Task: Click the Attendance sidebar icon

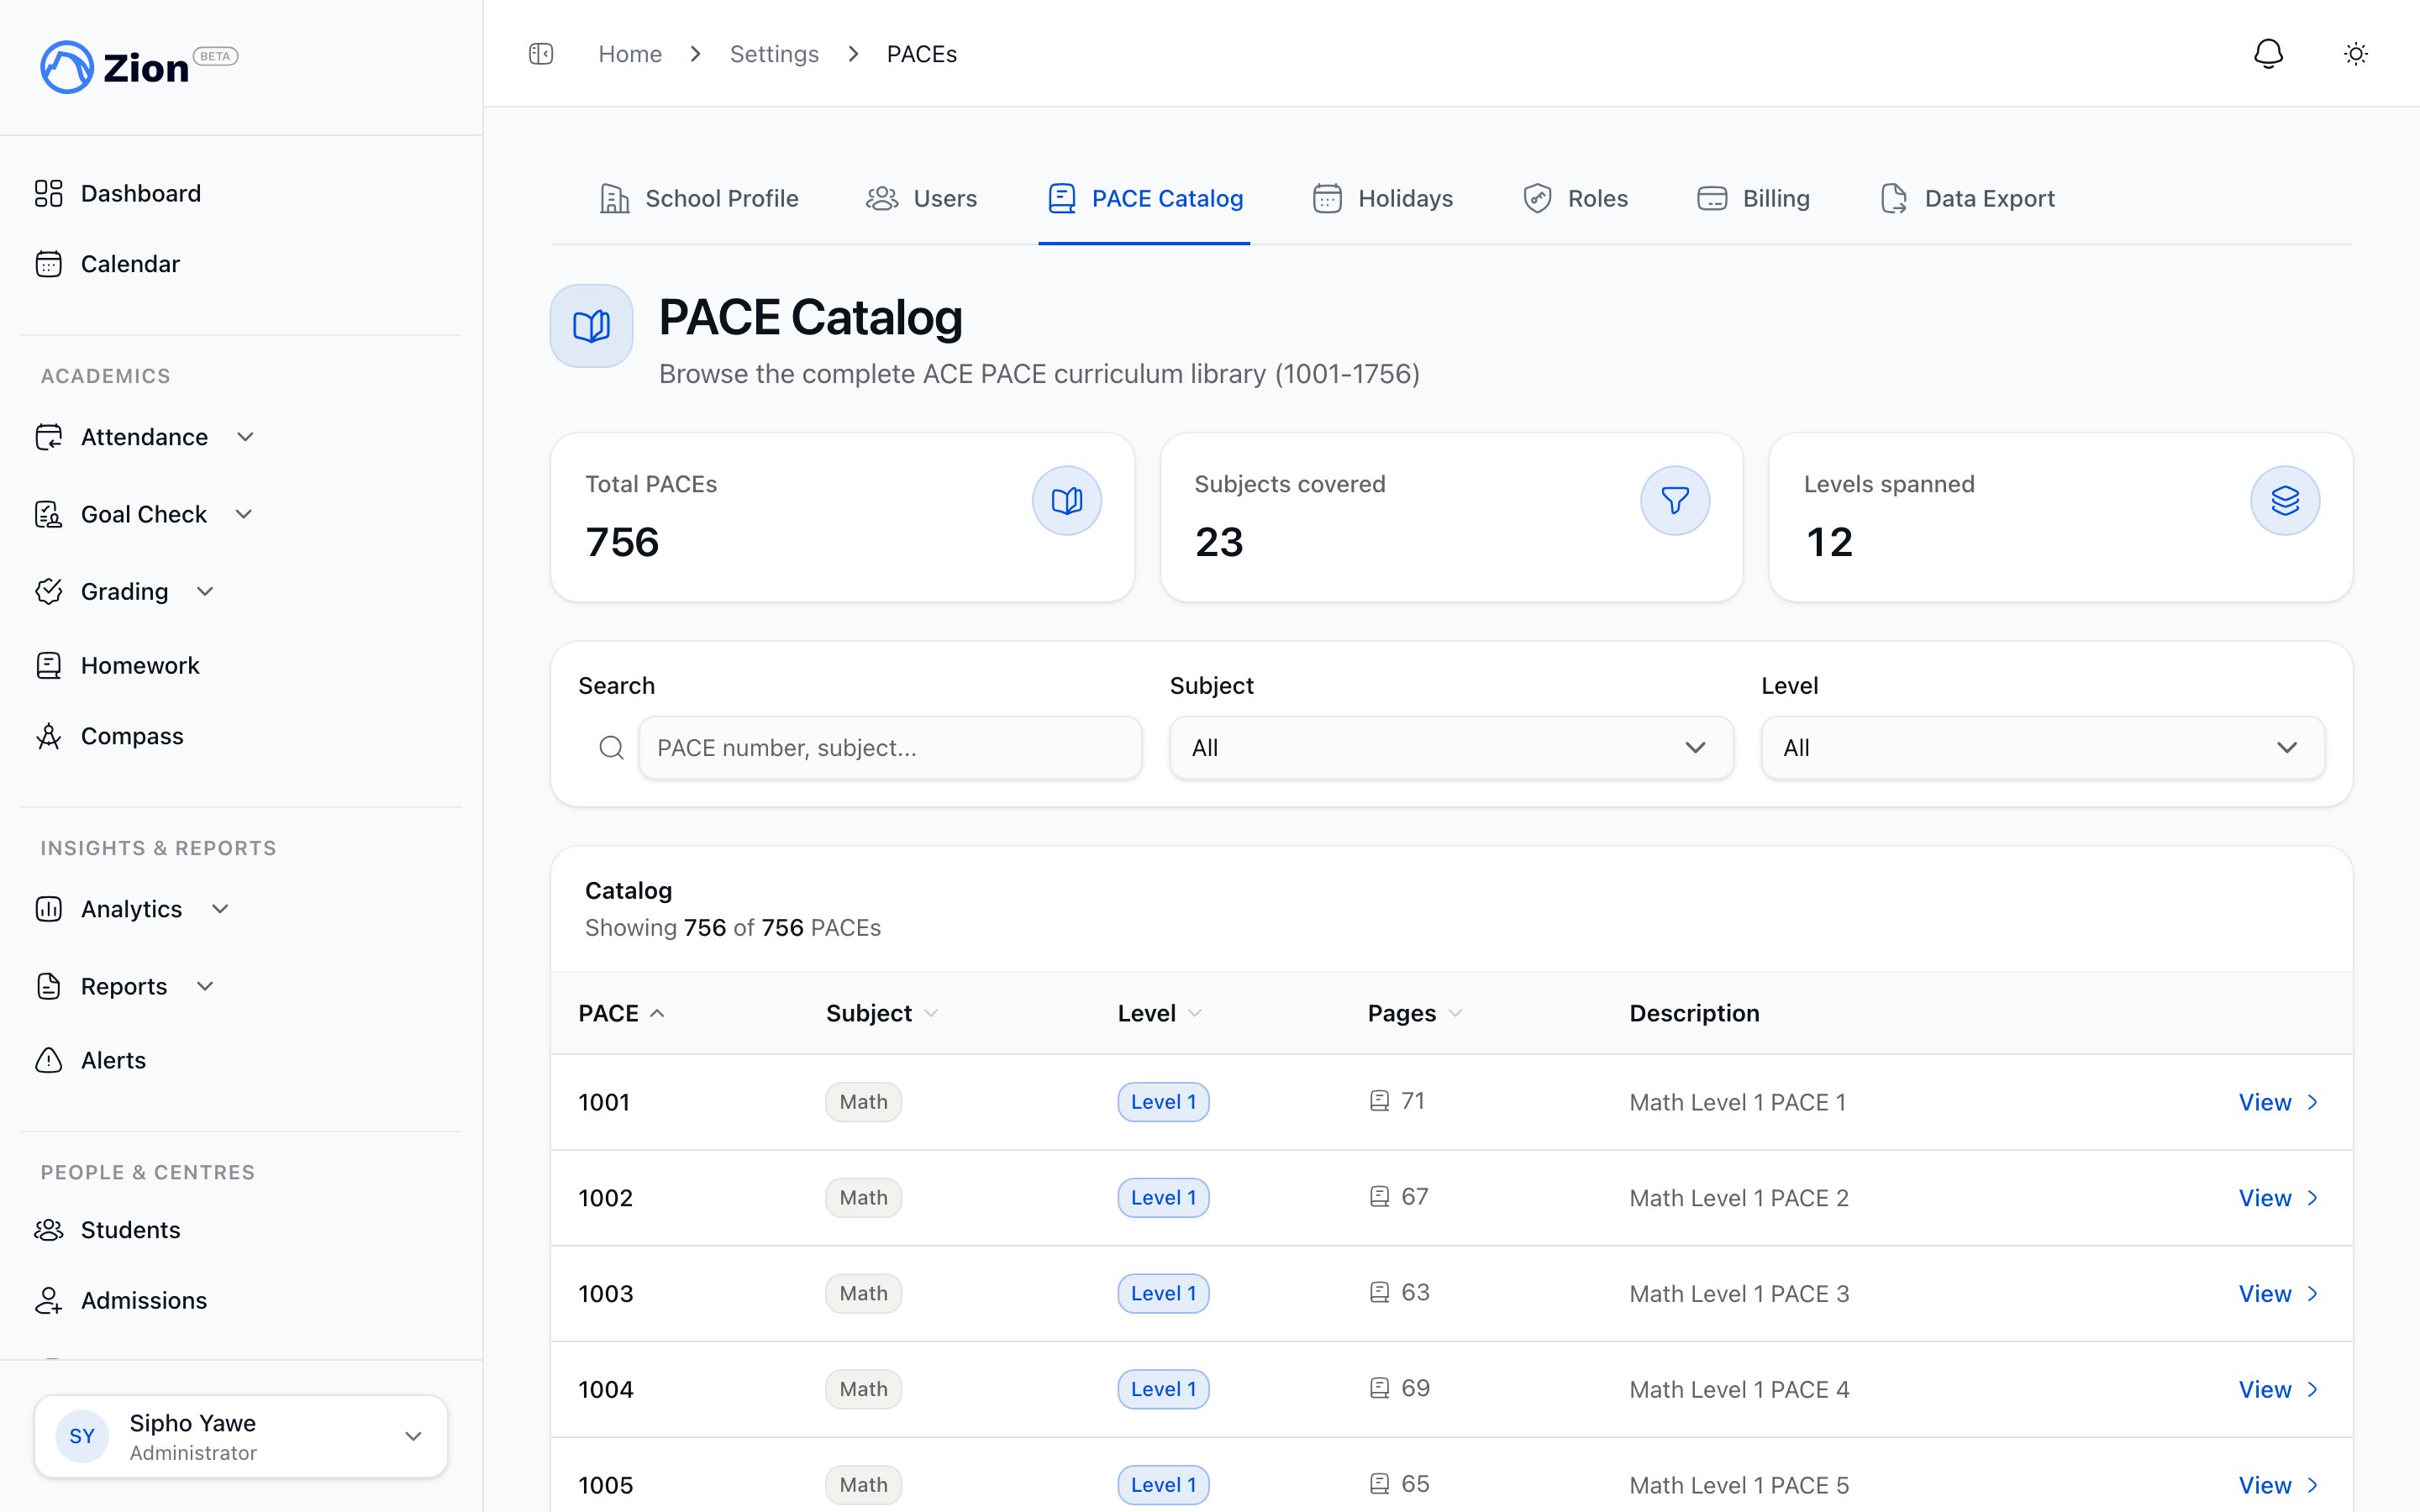Action: 49,437
